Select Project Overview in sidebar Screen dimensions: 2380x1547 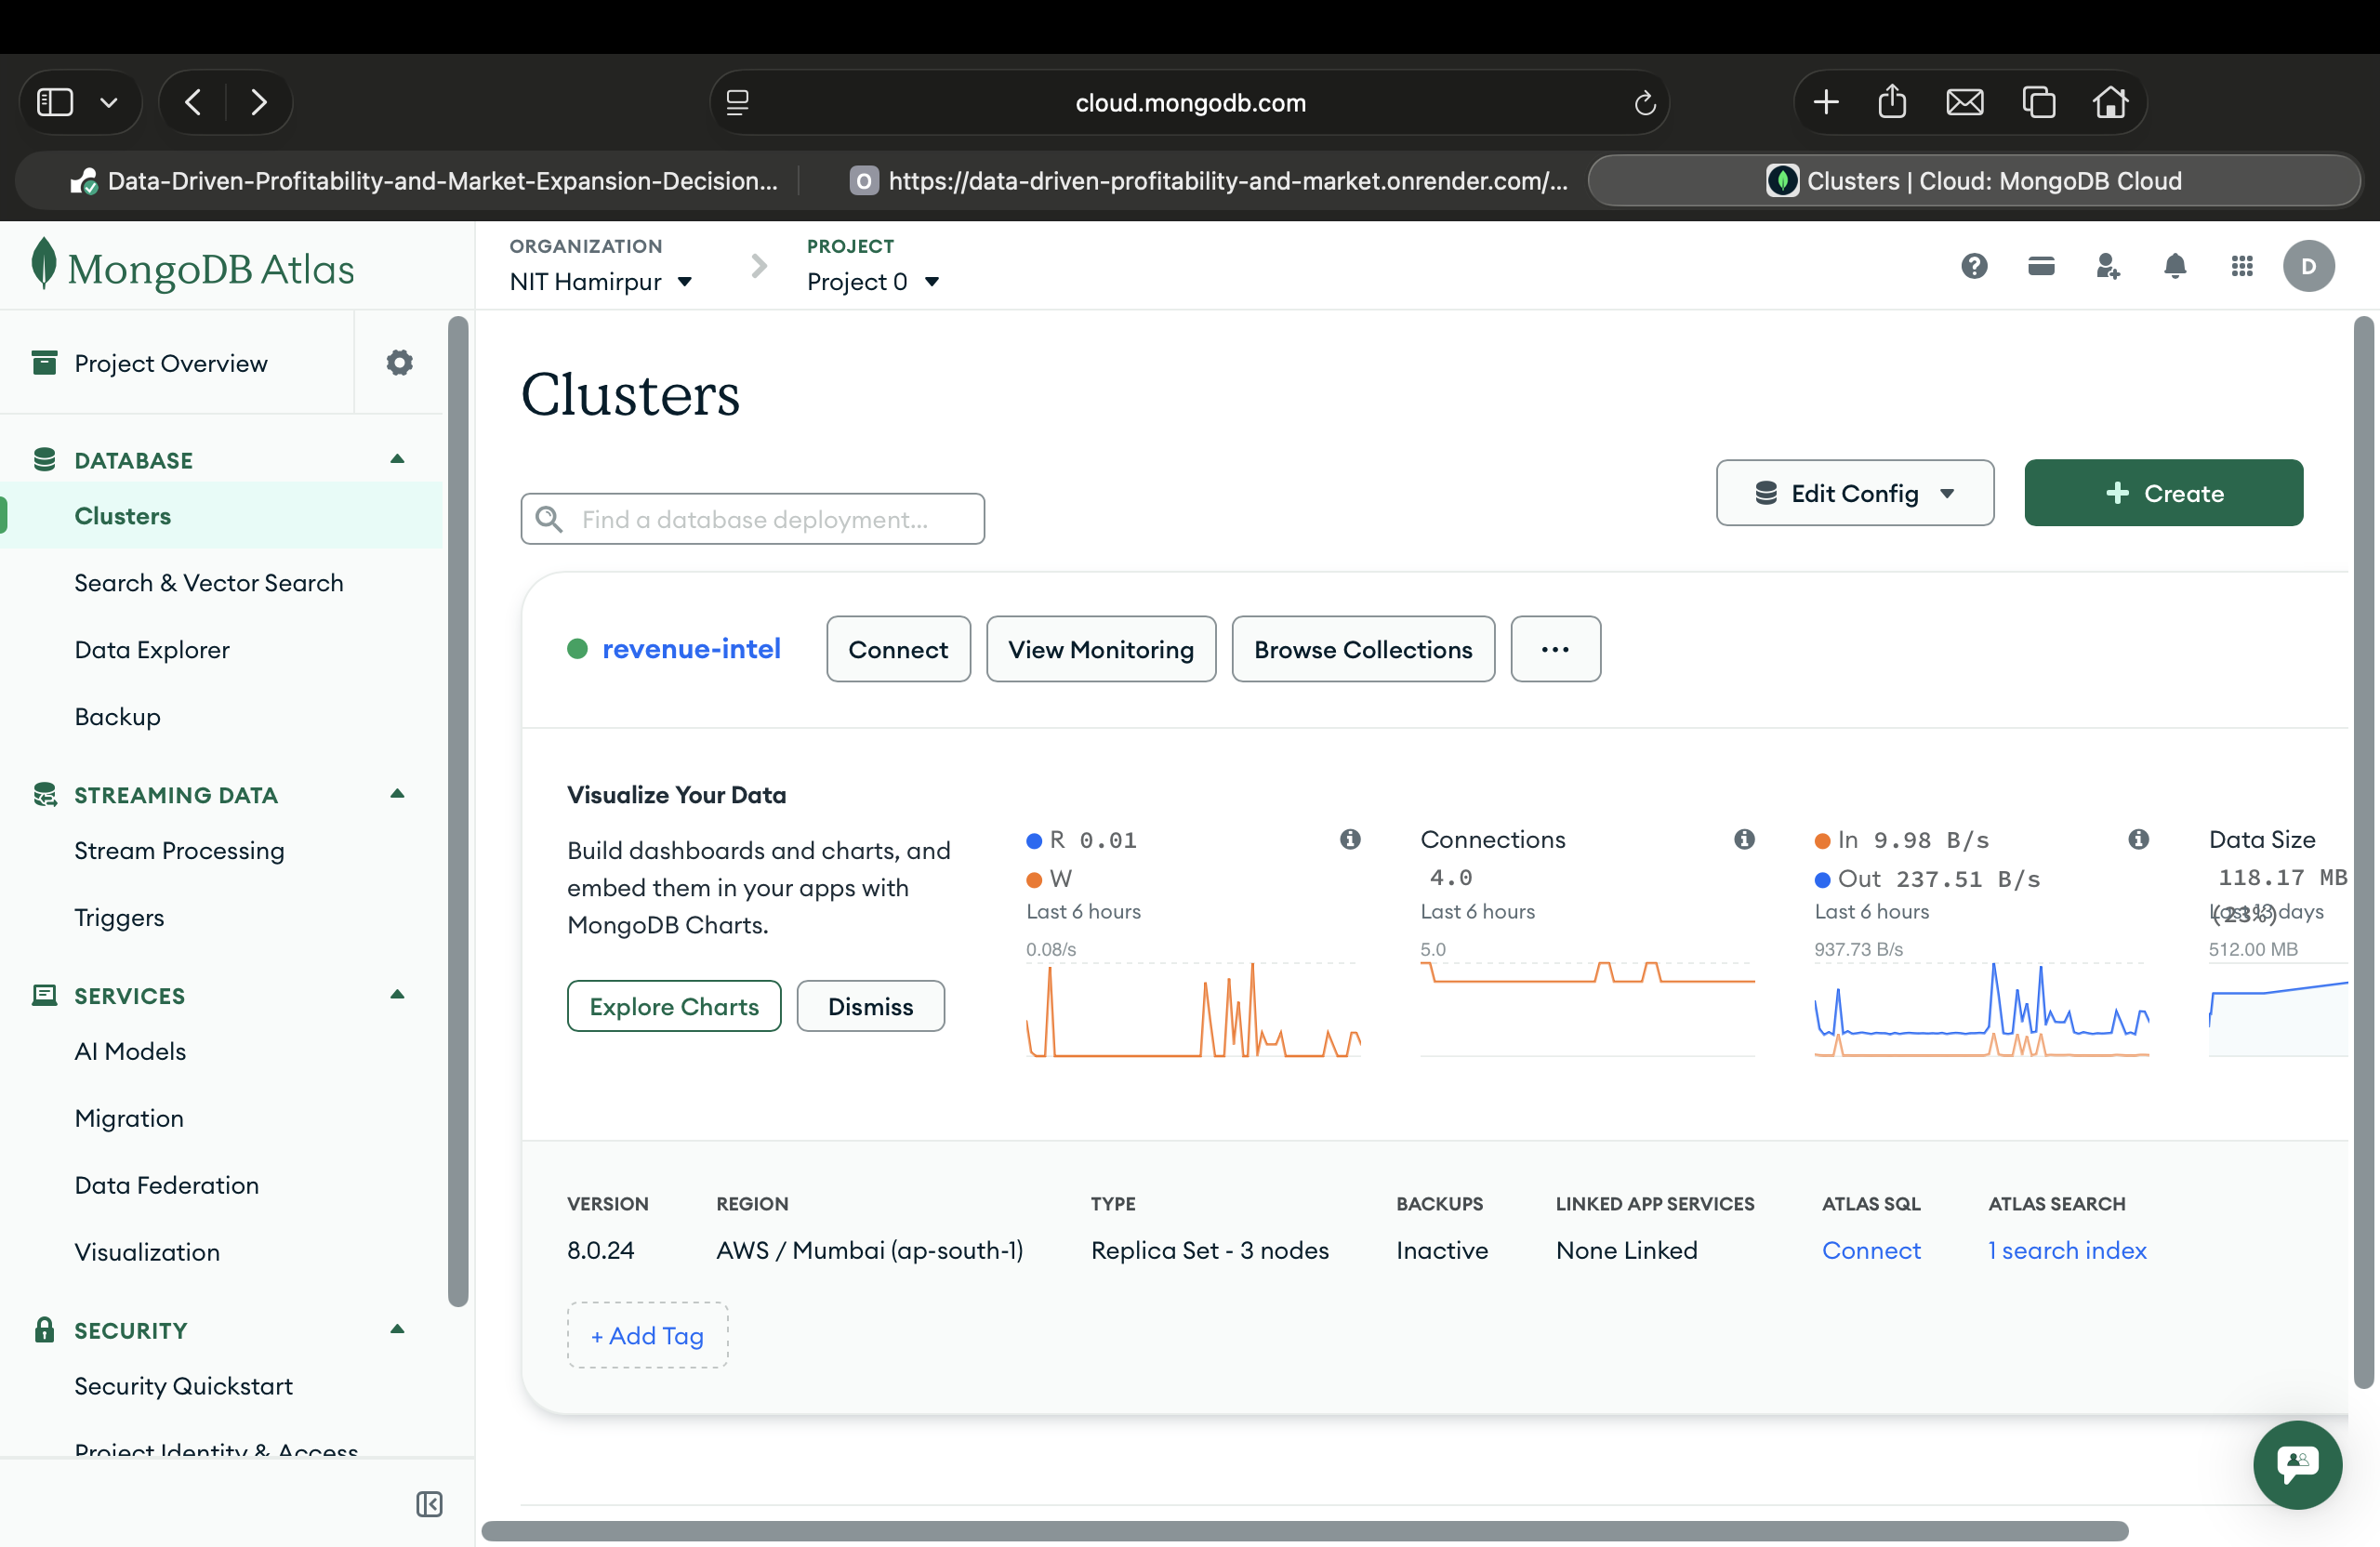click(171, 363)
